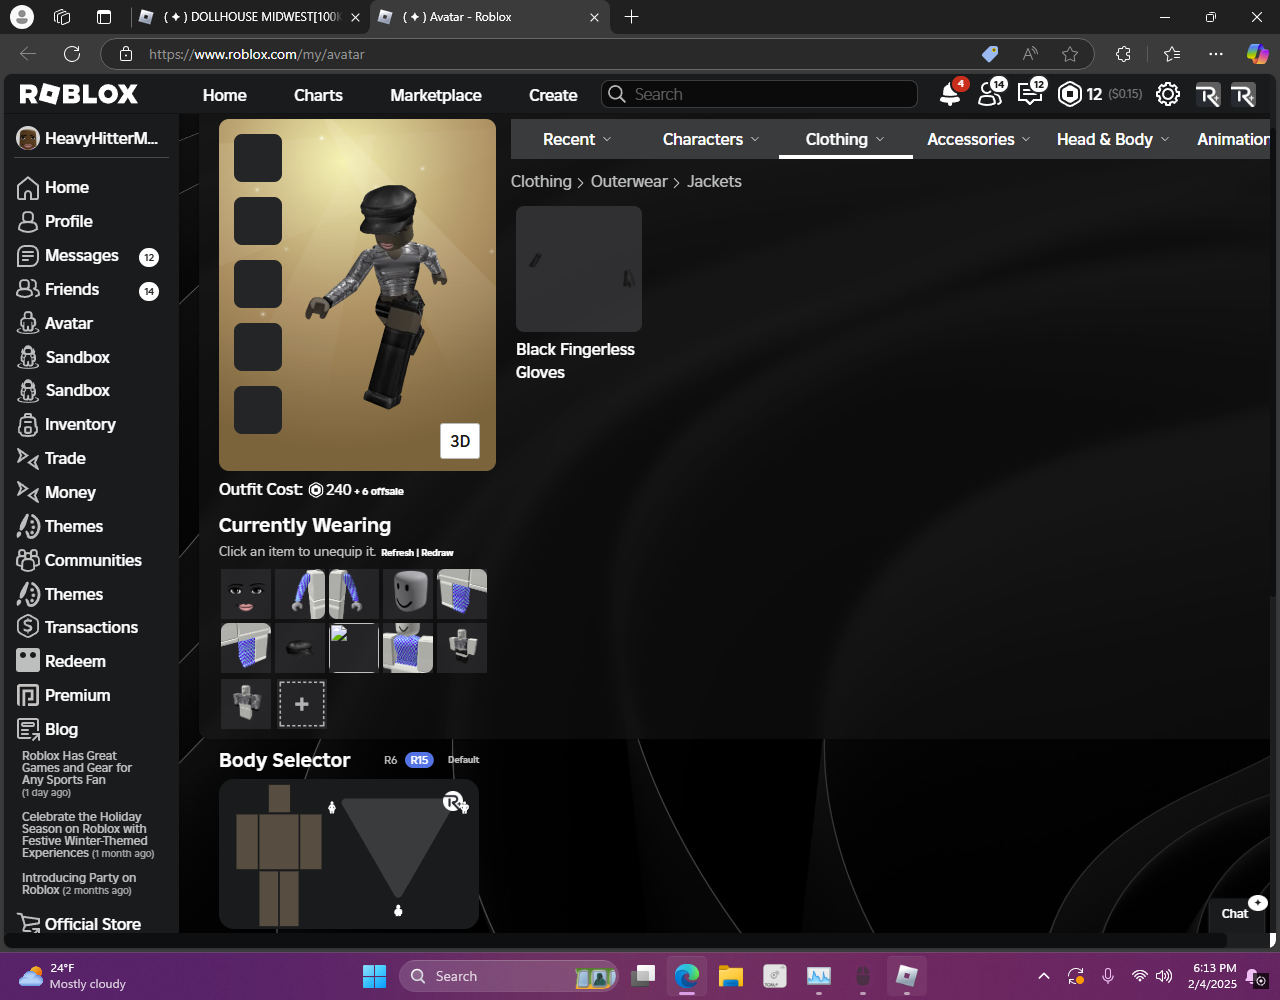Open Friends in the sidebar
This screenshot has height=1000, width=1280.
click(71, 289)
